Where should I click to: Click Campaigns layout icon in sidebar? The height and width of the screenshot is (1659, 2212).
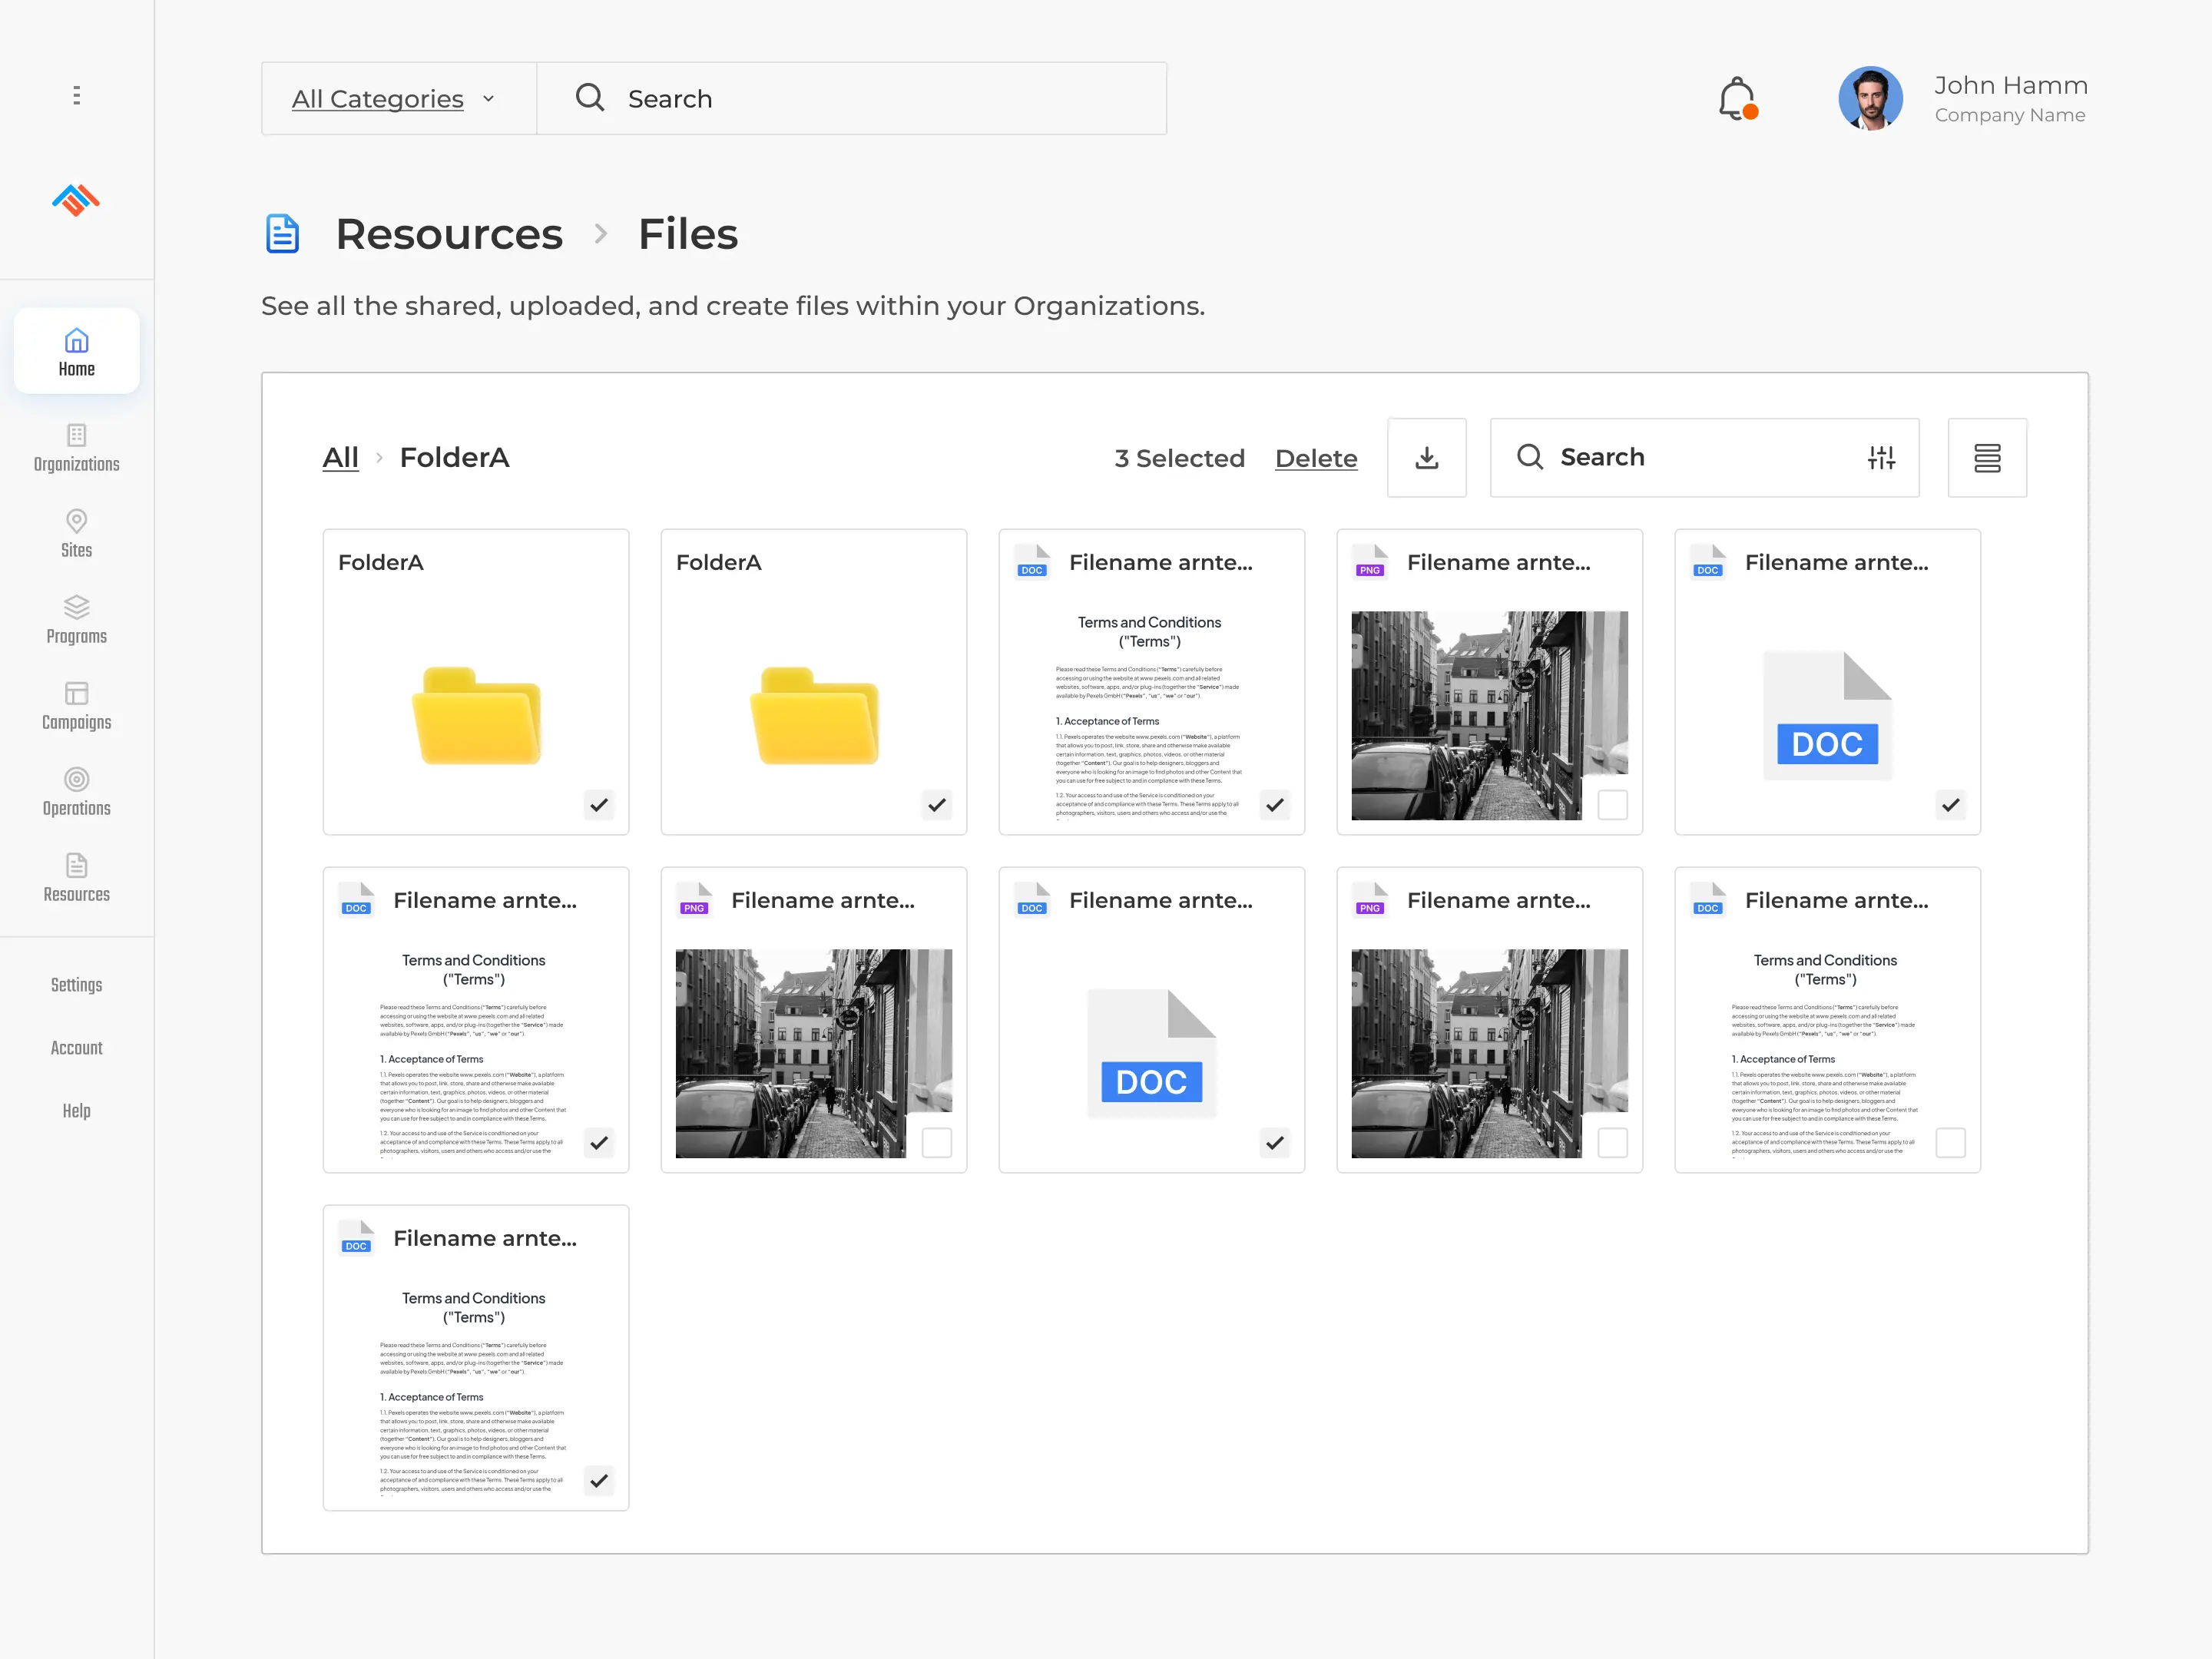coord(77,693)
